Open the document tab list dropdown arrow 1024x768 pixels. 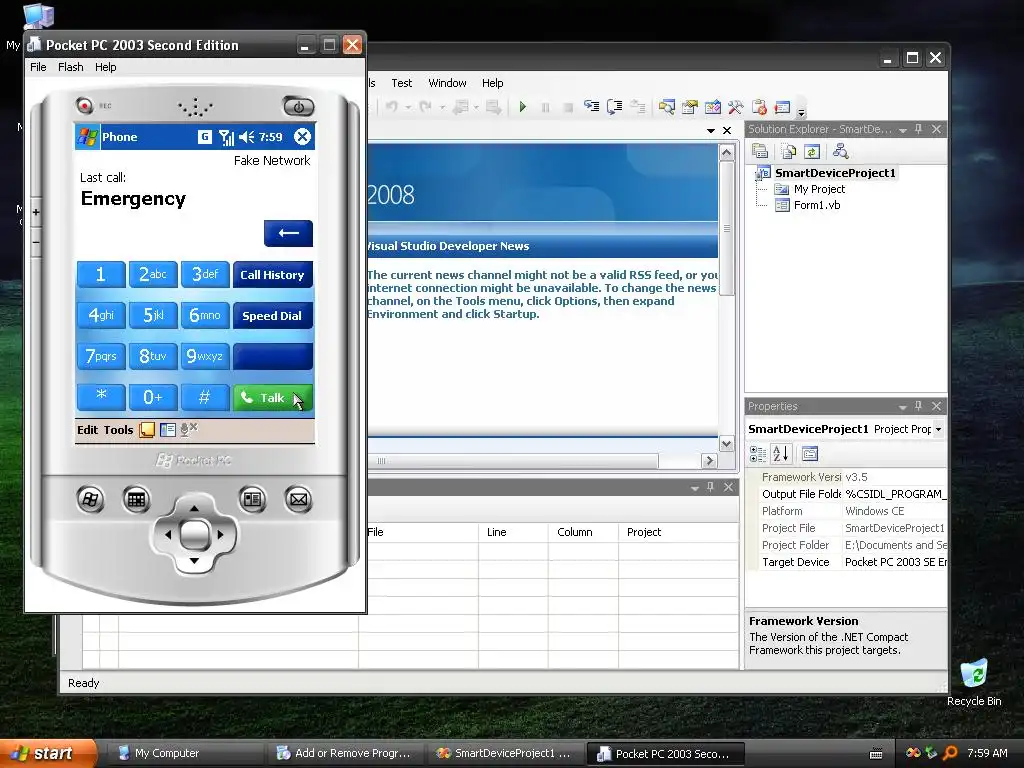pos(711,131)
